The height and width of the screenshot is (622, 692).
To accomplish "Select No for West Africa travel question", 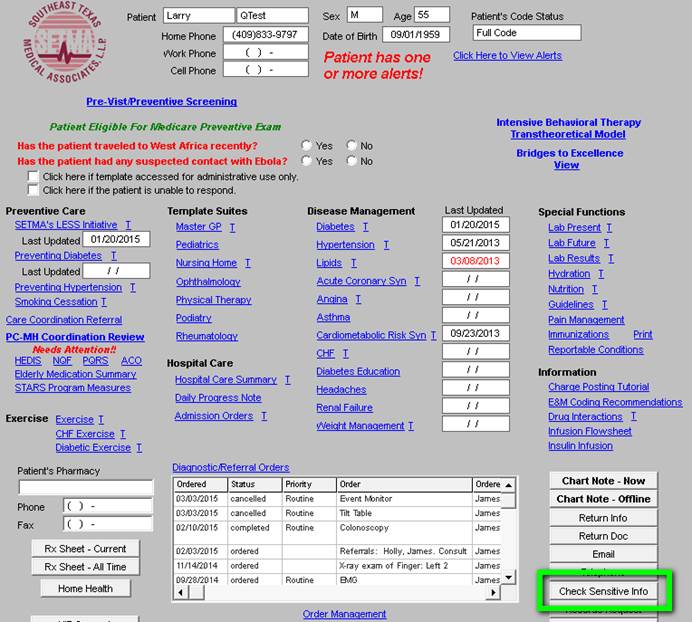I will point(351,145).
